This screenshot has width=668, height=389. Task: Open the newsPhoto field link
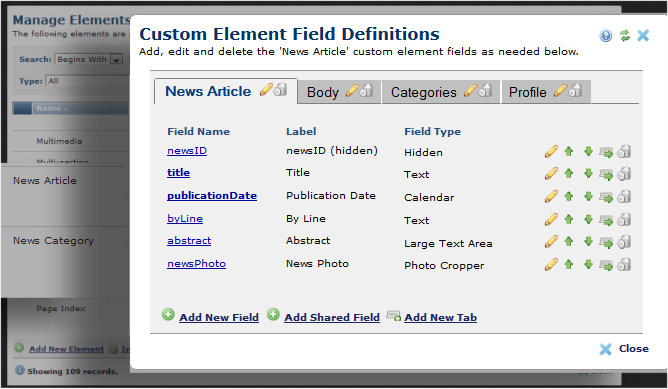(x=196, y=264)
